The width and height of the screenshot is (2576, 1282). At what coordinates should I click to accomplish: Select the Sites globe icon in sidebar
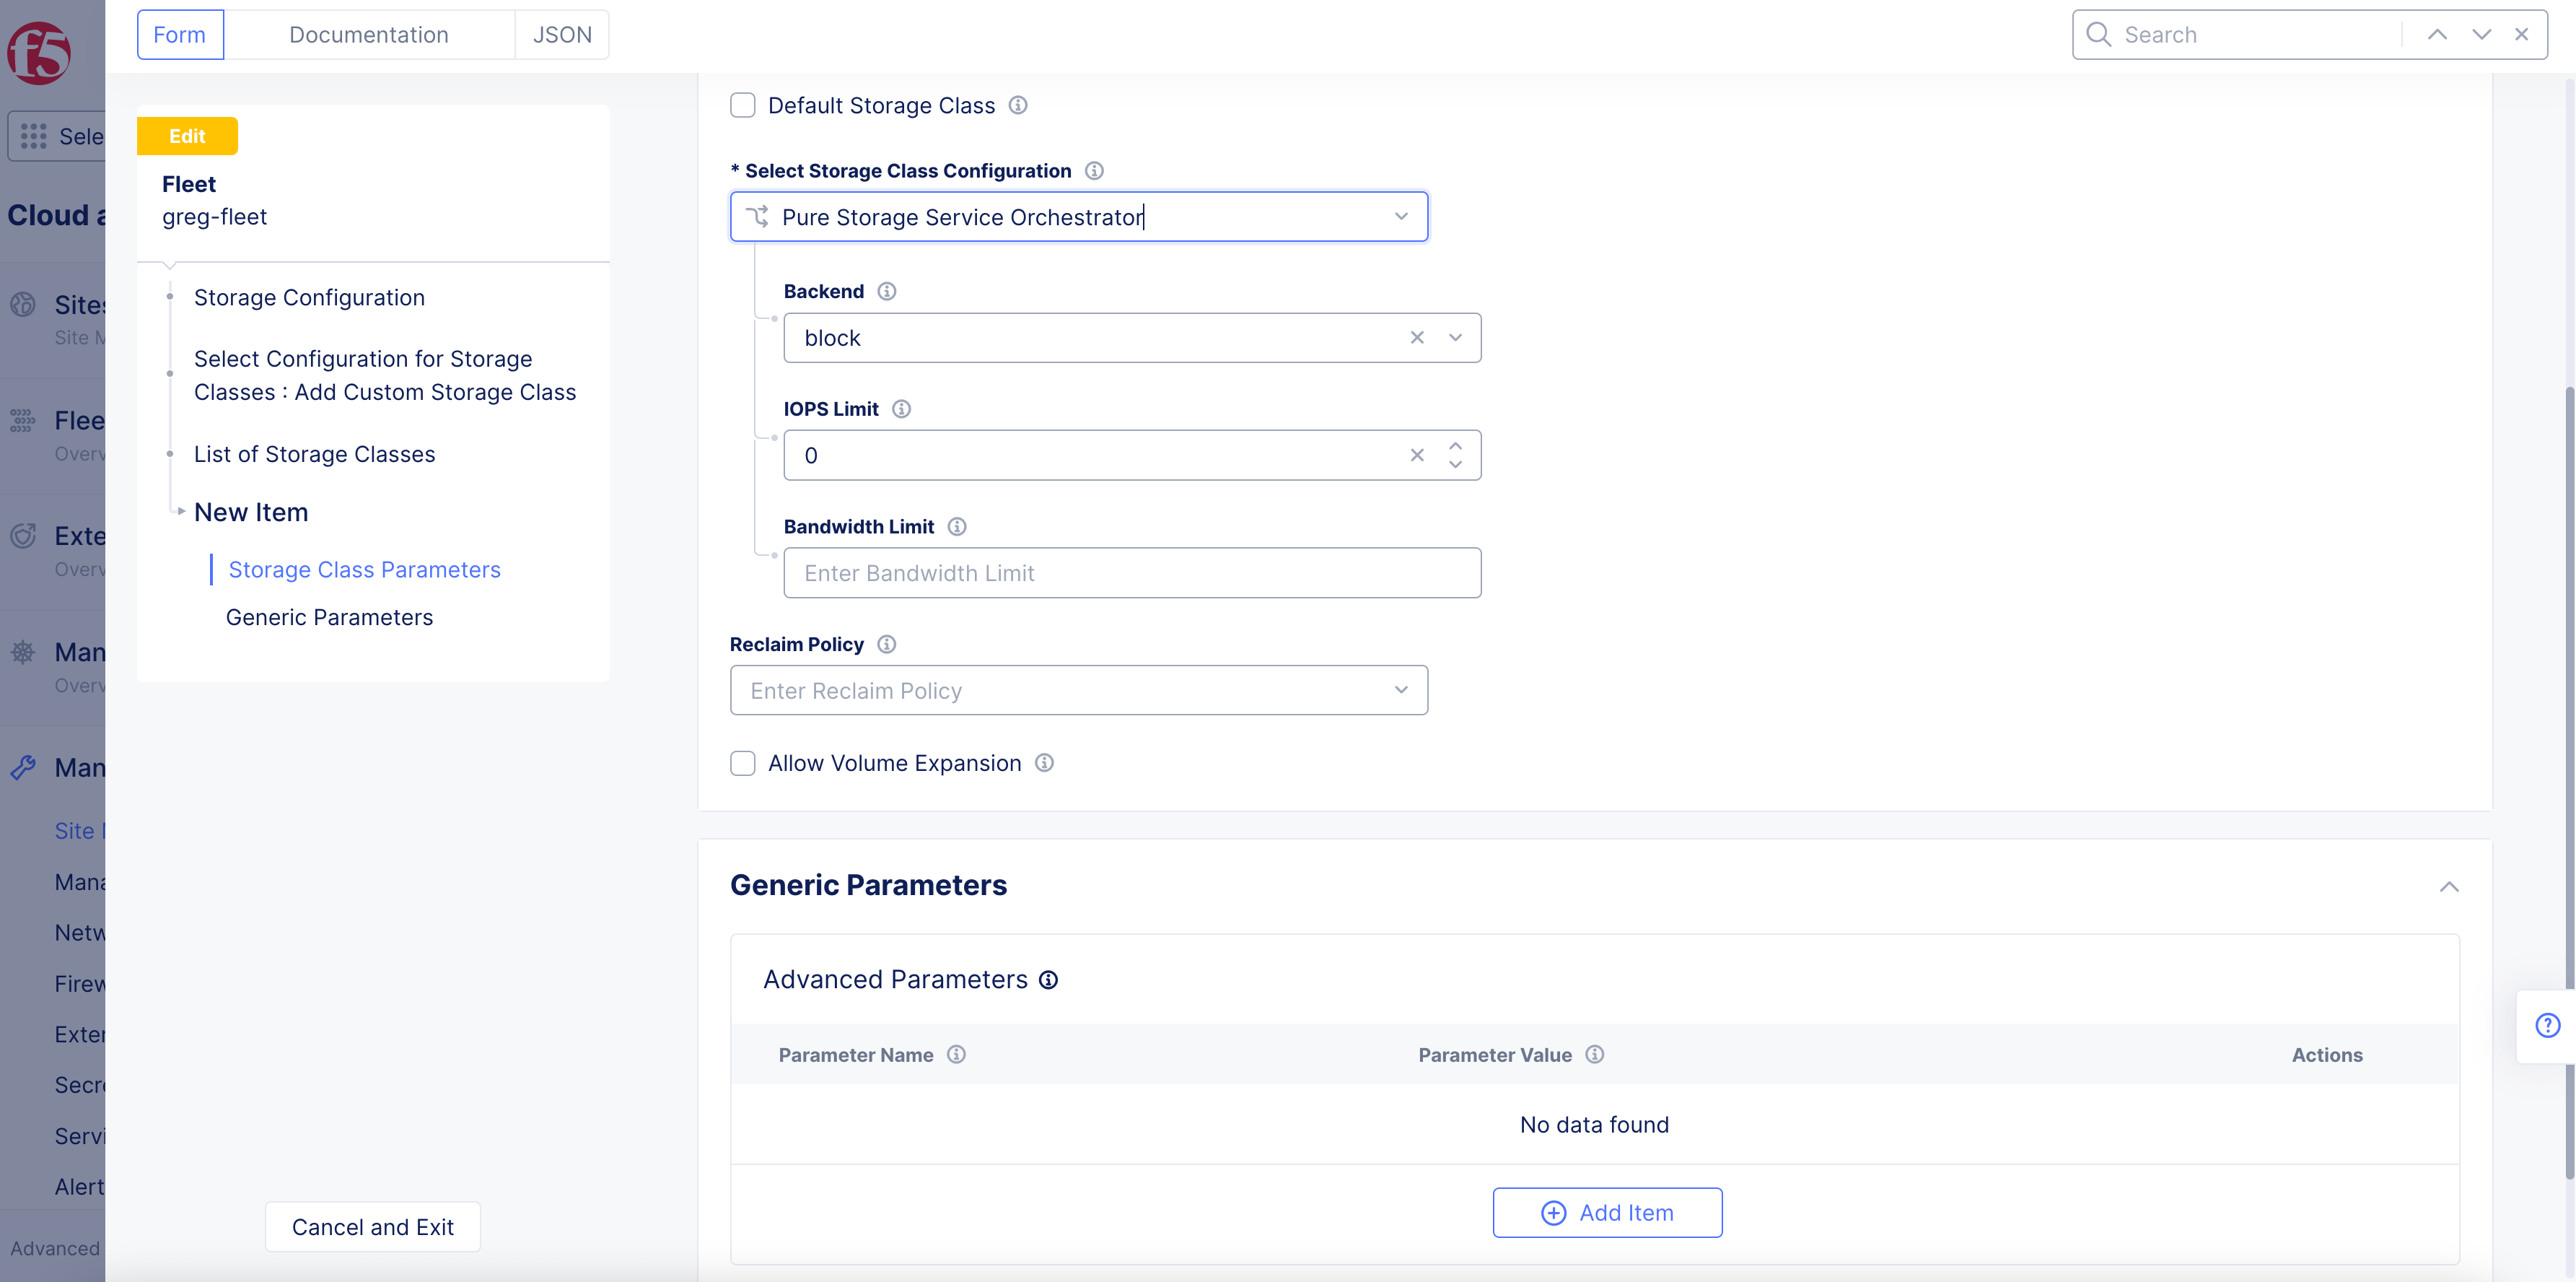[x=22, y=304]
